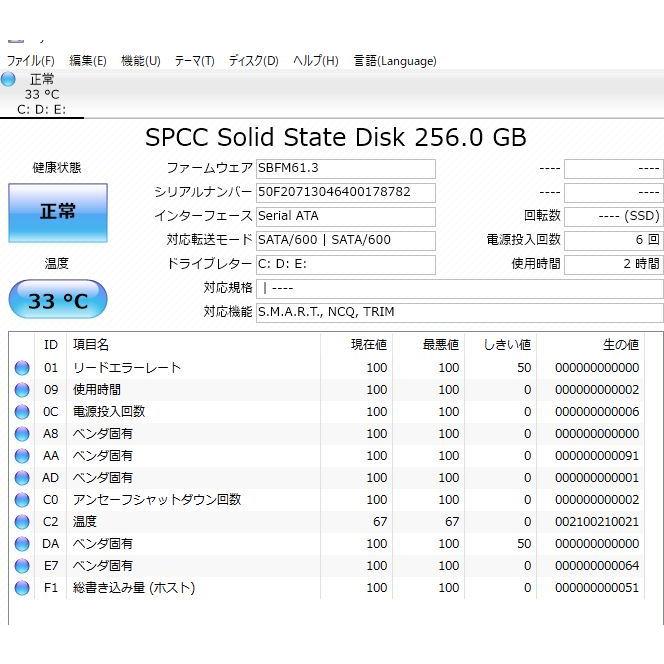Click the 項目名 column header
Viewport: 664px width, 664px height.
click(x=193, y=345)
